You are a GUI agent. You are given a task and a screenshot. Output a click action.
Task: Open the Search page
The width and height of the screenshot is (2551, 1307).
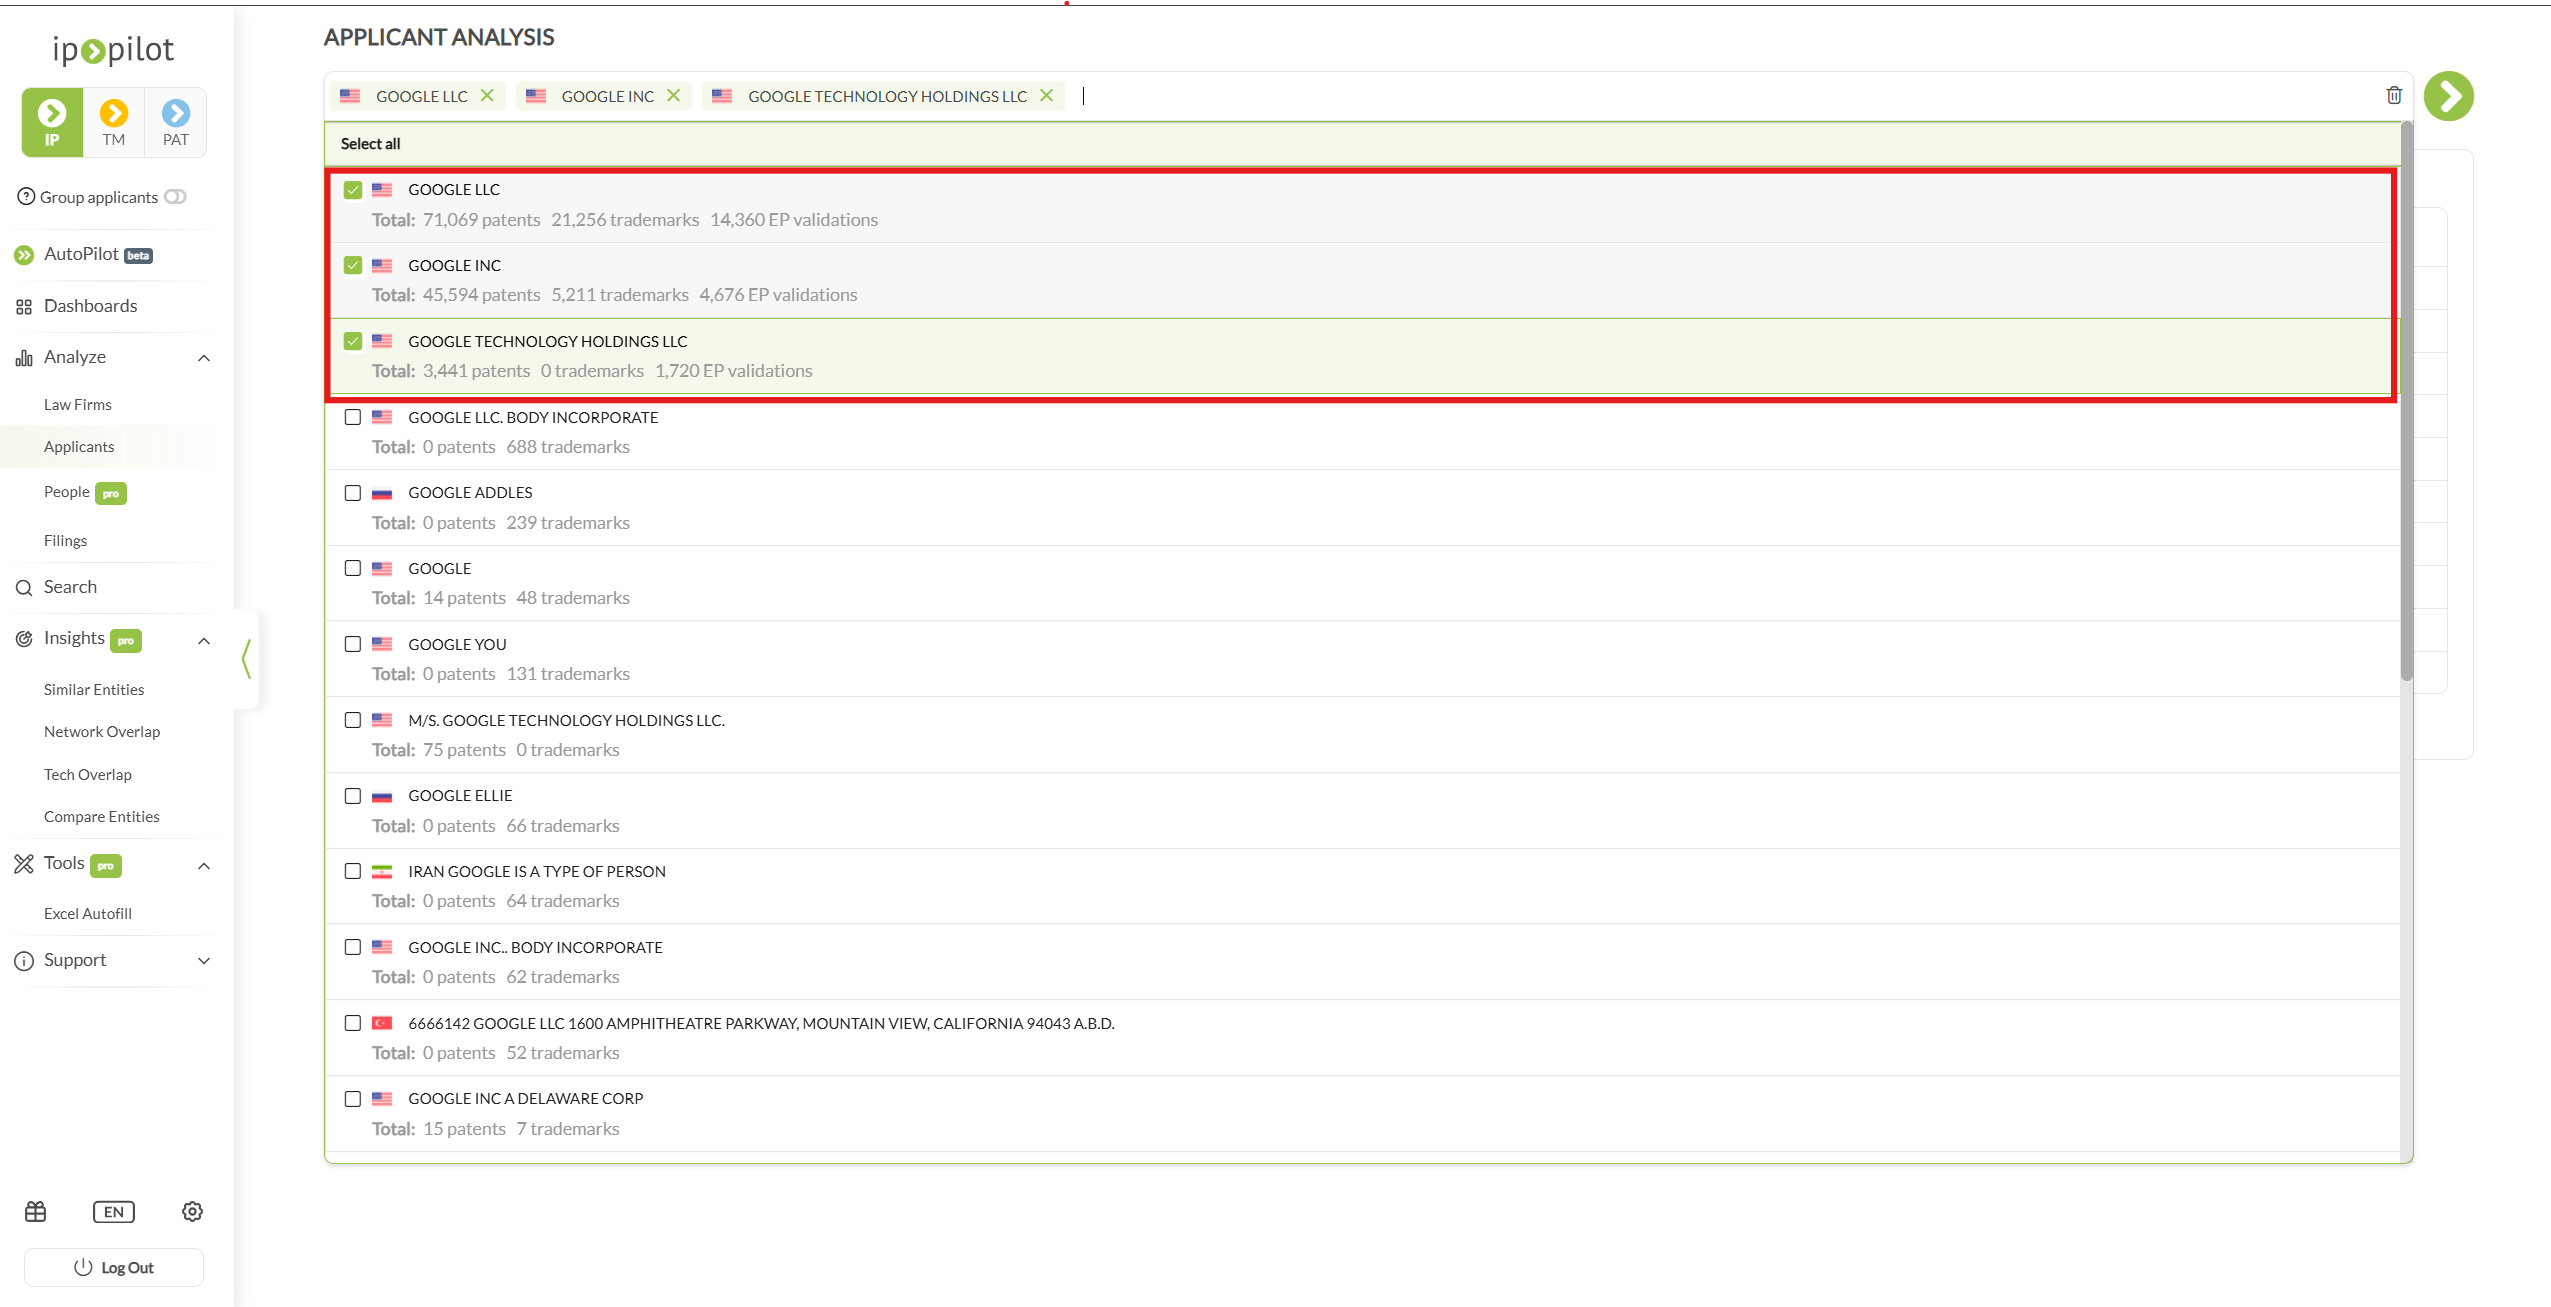coord(70,587)
